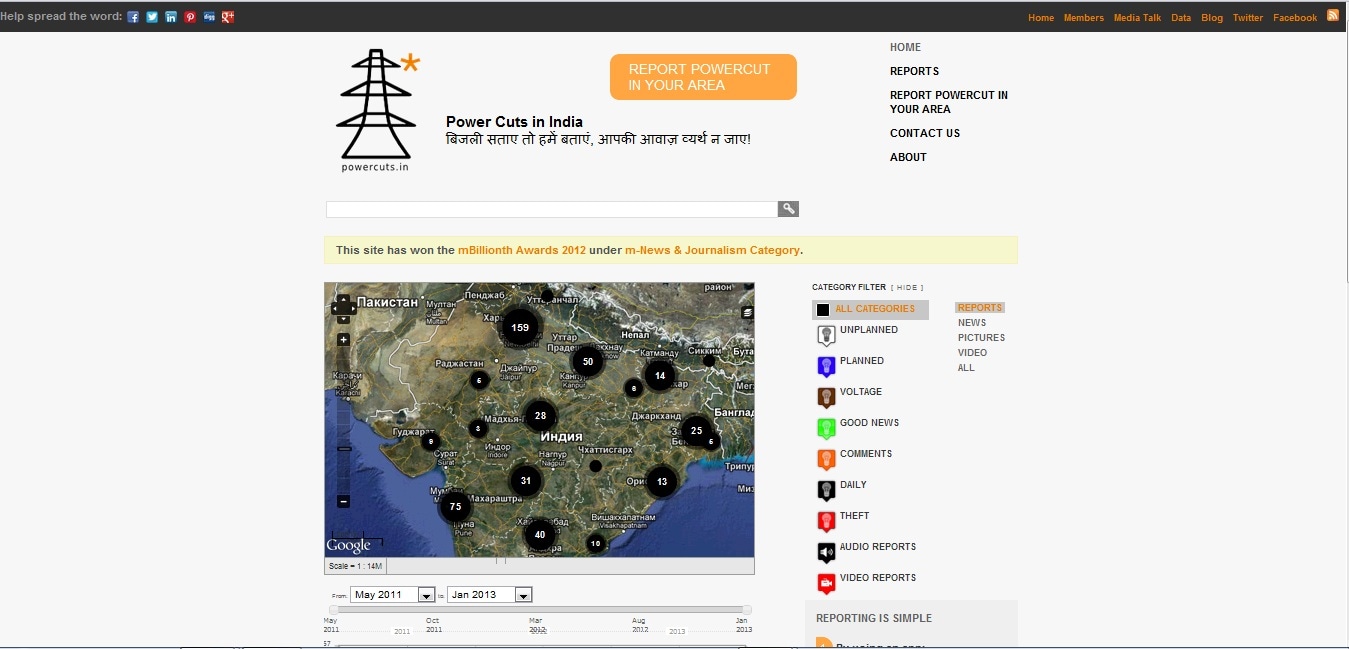Viewport: 1349px width, 649px height.
Task: Toggle the Good News category filter
Action: coord(869,423)
